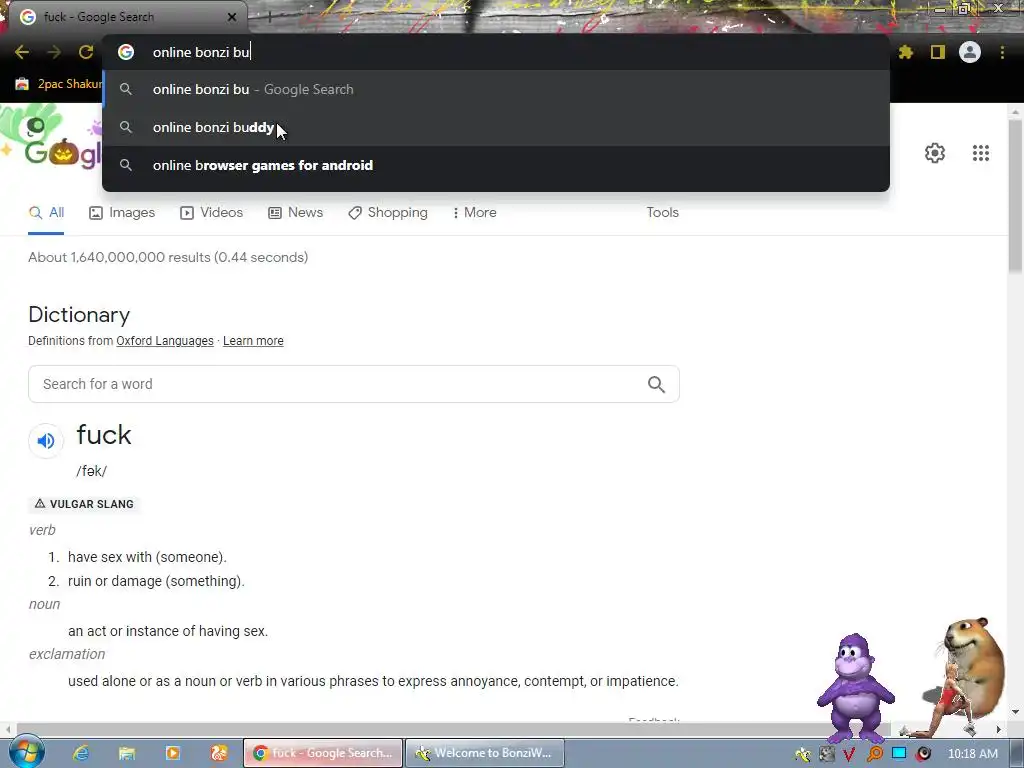This screenshot has height=768, width=1024.
Task: Click the gray picture tray icon
Action: [x=827, y=754]
